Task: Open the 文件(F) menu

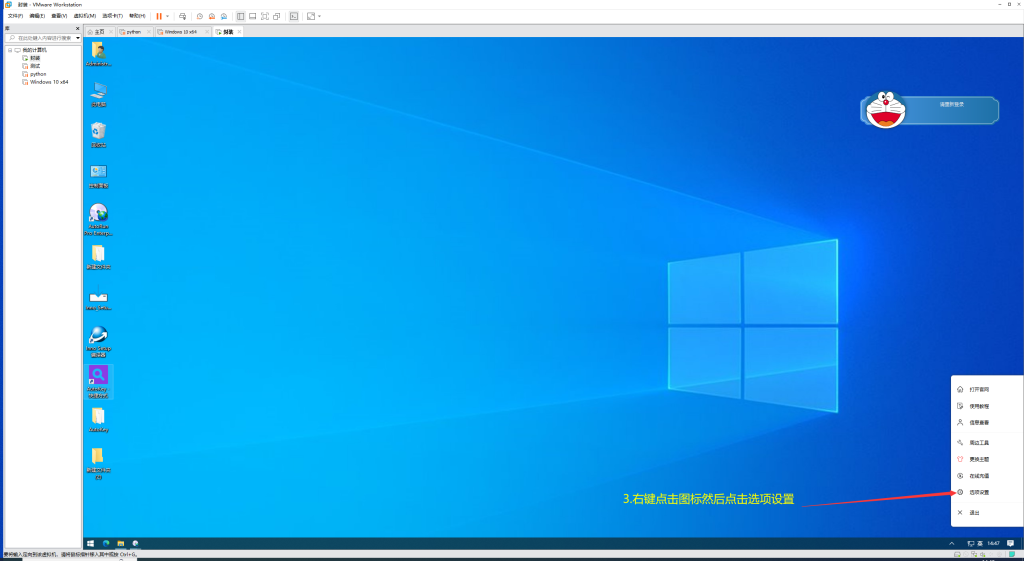Action: click(15, 16)
